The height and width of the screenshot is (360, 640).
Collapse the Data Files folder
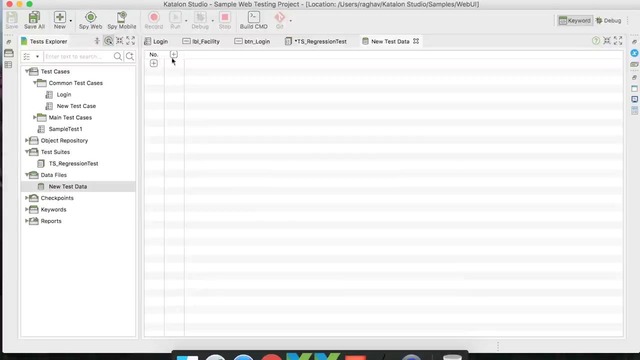click(x=27, y=175)
